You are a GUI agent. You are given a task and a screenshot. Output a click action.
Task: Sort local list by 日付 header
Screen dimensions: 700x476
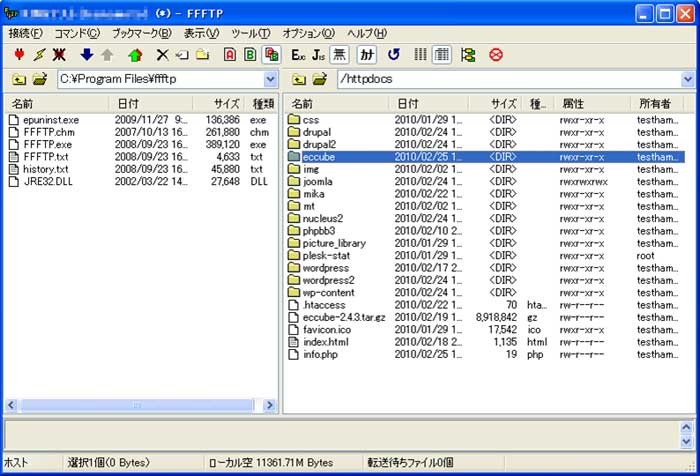(x=150, y=104)
